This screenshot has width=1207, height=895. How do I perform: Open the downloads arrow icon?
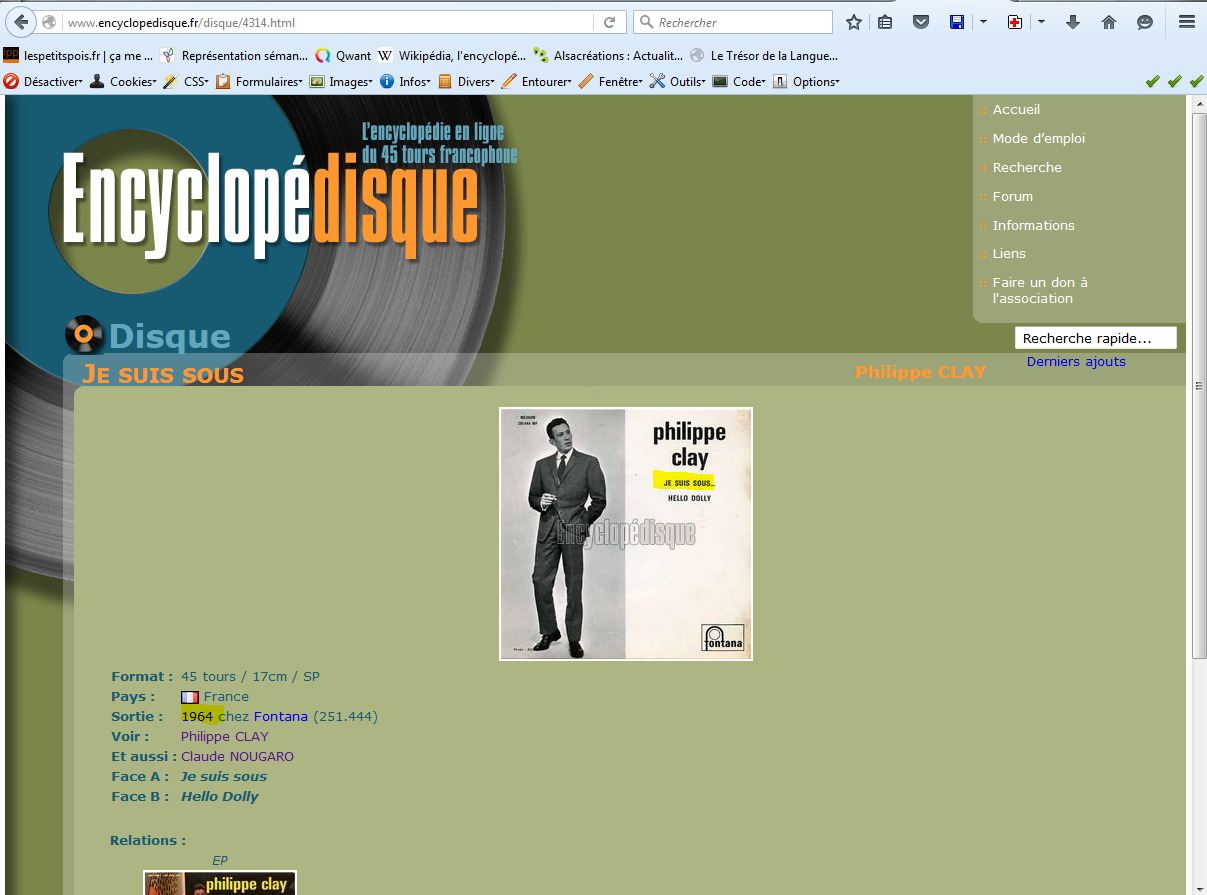pos(1073,22)
